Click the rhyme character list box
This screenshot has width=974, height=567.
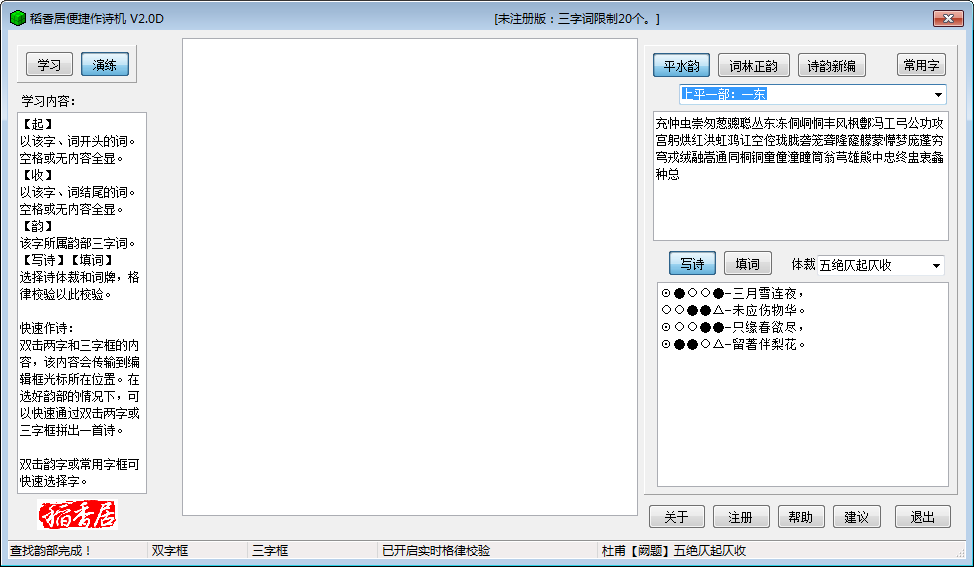pos(801,176)
